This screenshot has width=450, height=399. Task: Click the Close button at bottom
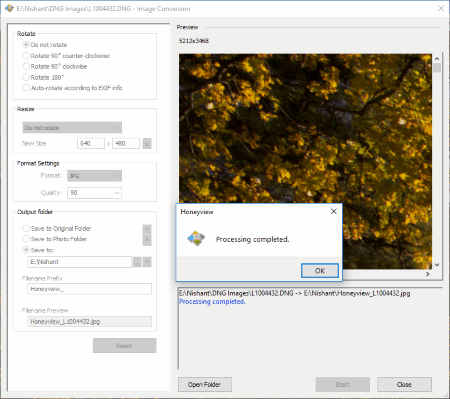pos(404,385)
